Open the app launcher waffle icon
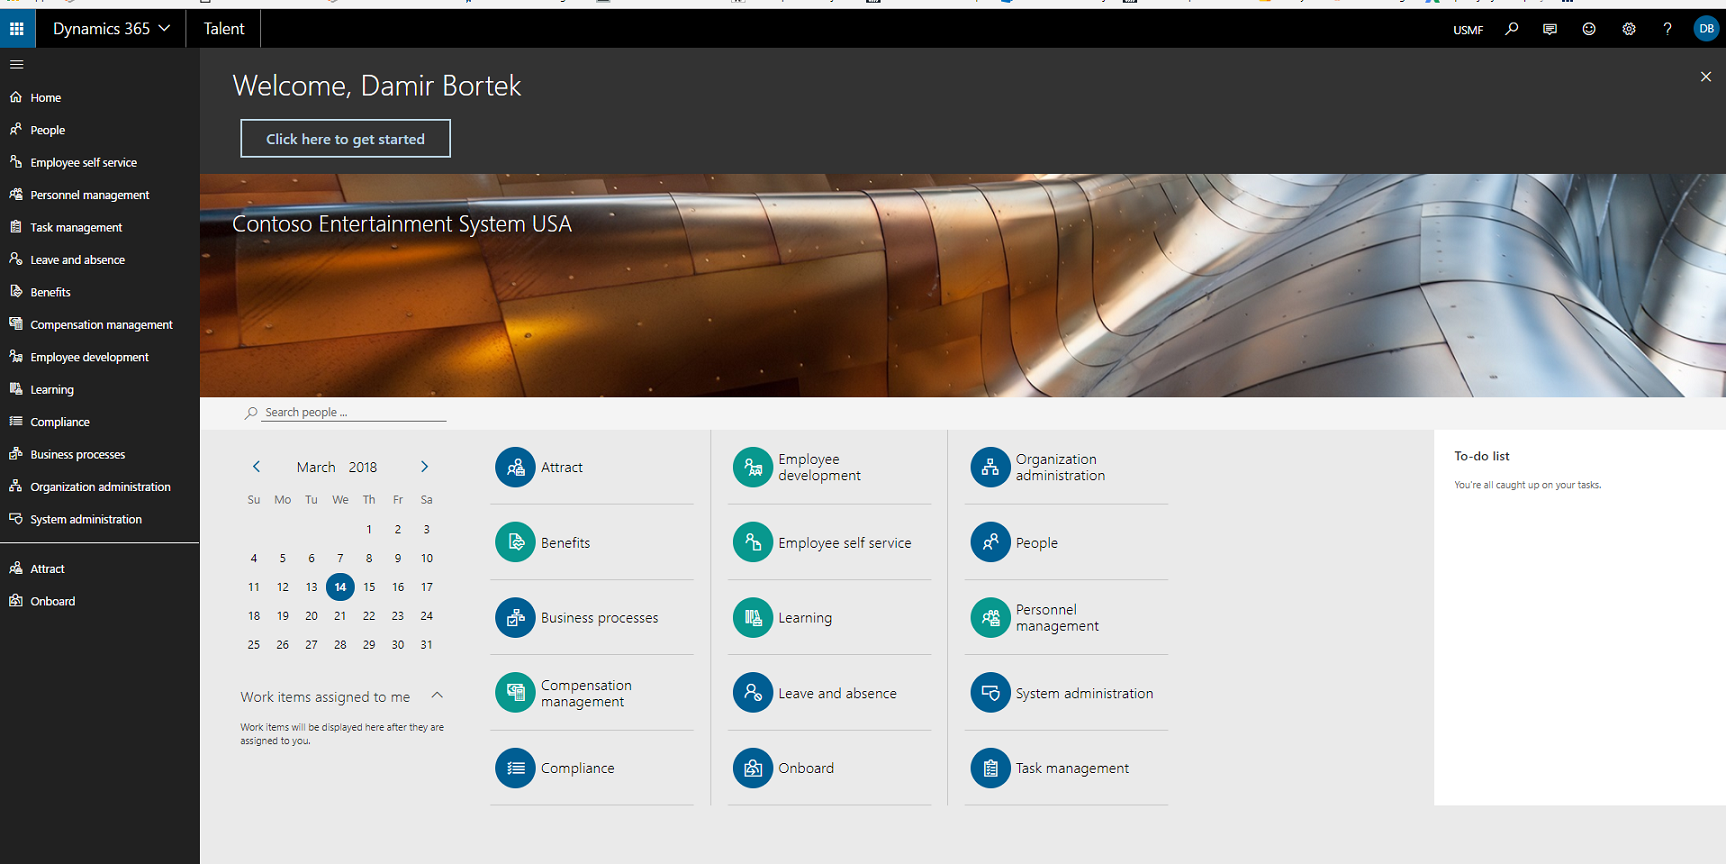This screenshot has width=1726, height=864. (17, 29)
